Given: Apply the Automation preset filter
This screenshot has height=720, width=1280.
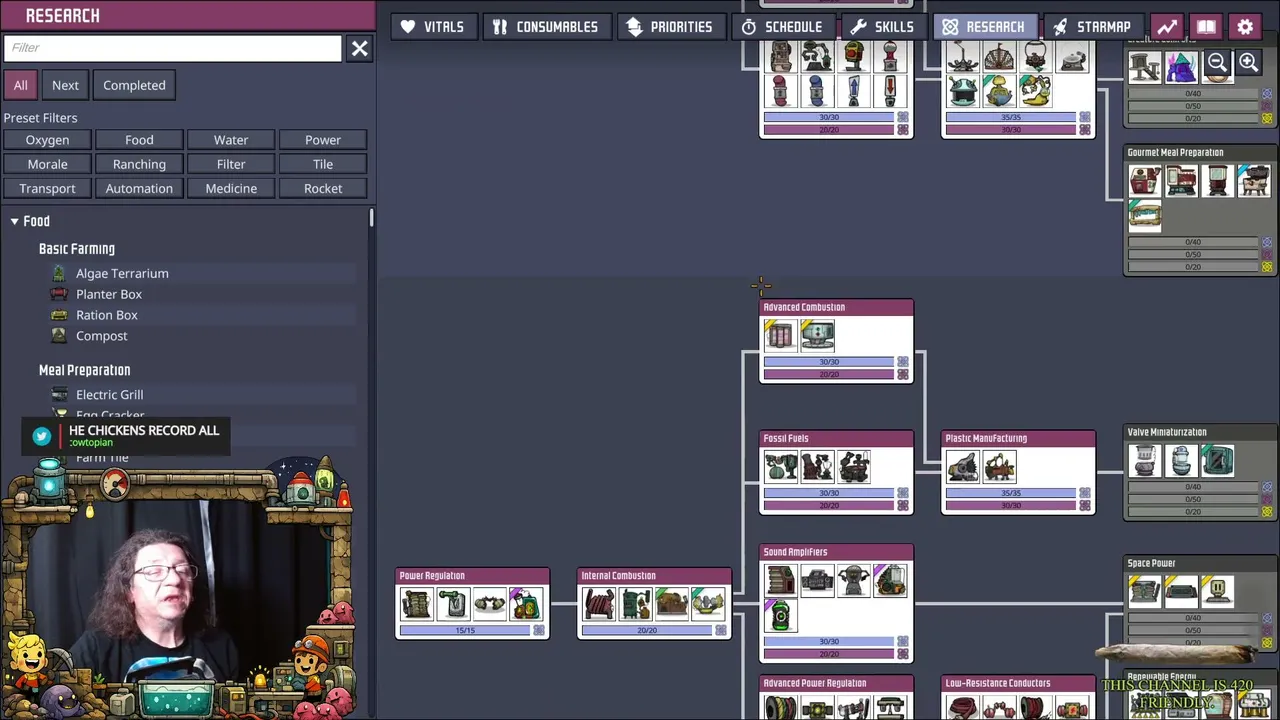Looking at the screenshot, I should point(139,188).
